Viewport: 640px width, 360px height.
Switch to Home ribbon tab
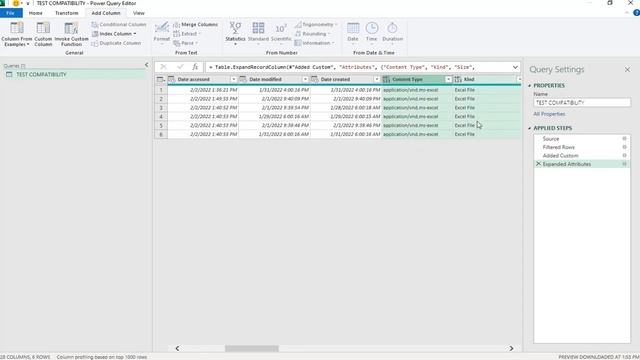point(36,13)
